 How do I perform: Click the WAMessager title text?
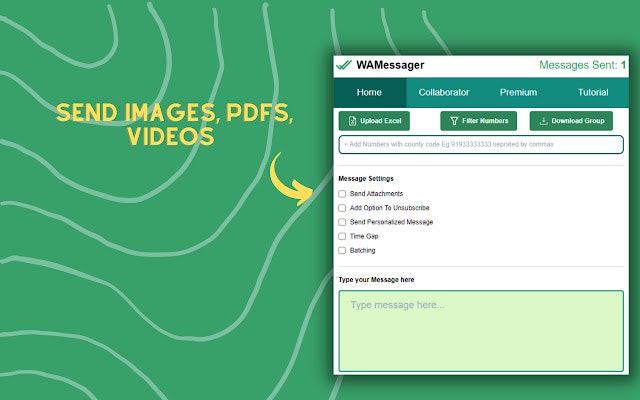(390, 65)
